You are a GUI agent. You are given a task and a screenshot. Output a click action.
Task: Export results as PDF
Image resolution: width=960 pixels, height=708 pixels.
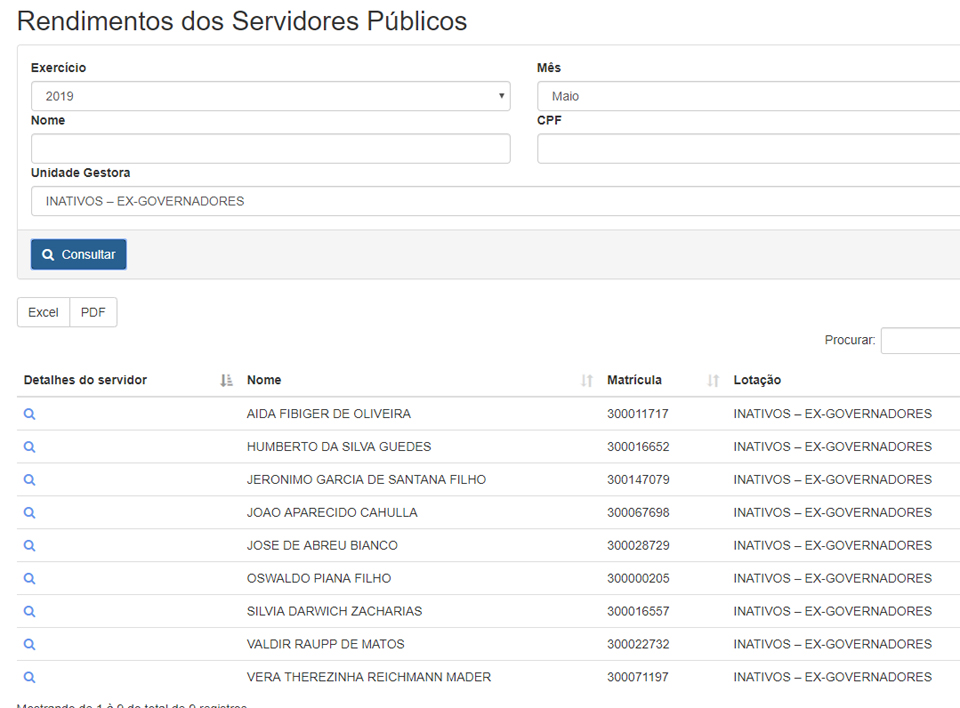point(93,312)
